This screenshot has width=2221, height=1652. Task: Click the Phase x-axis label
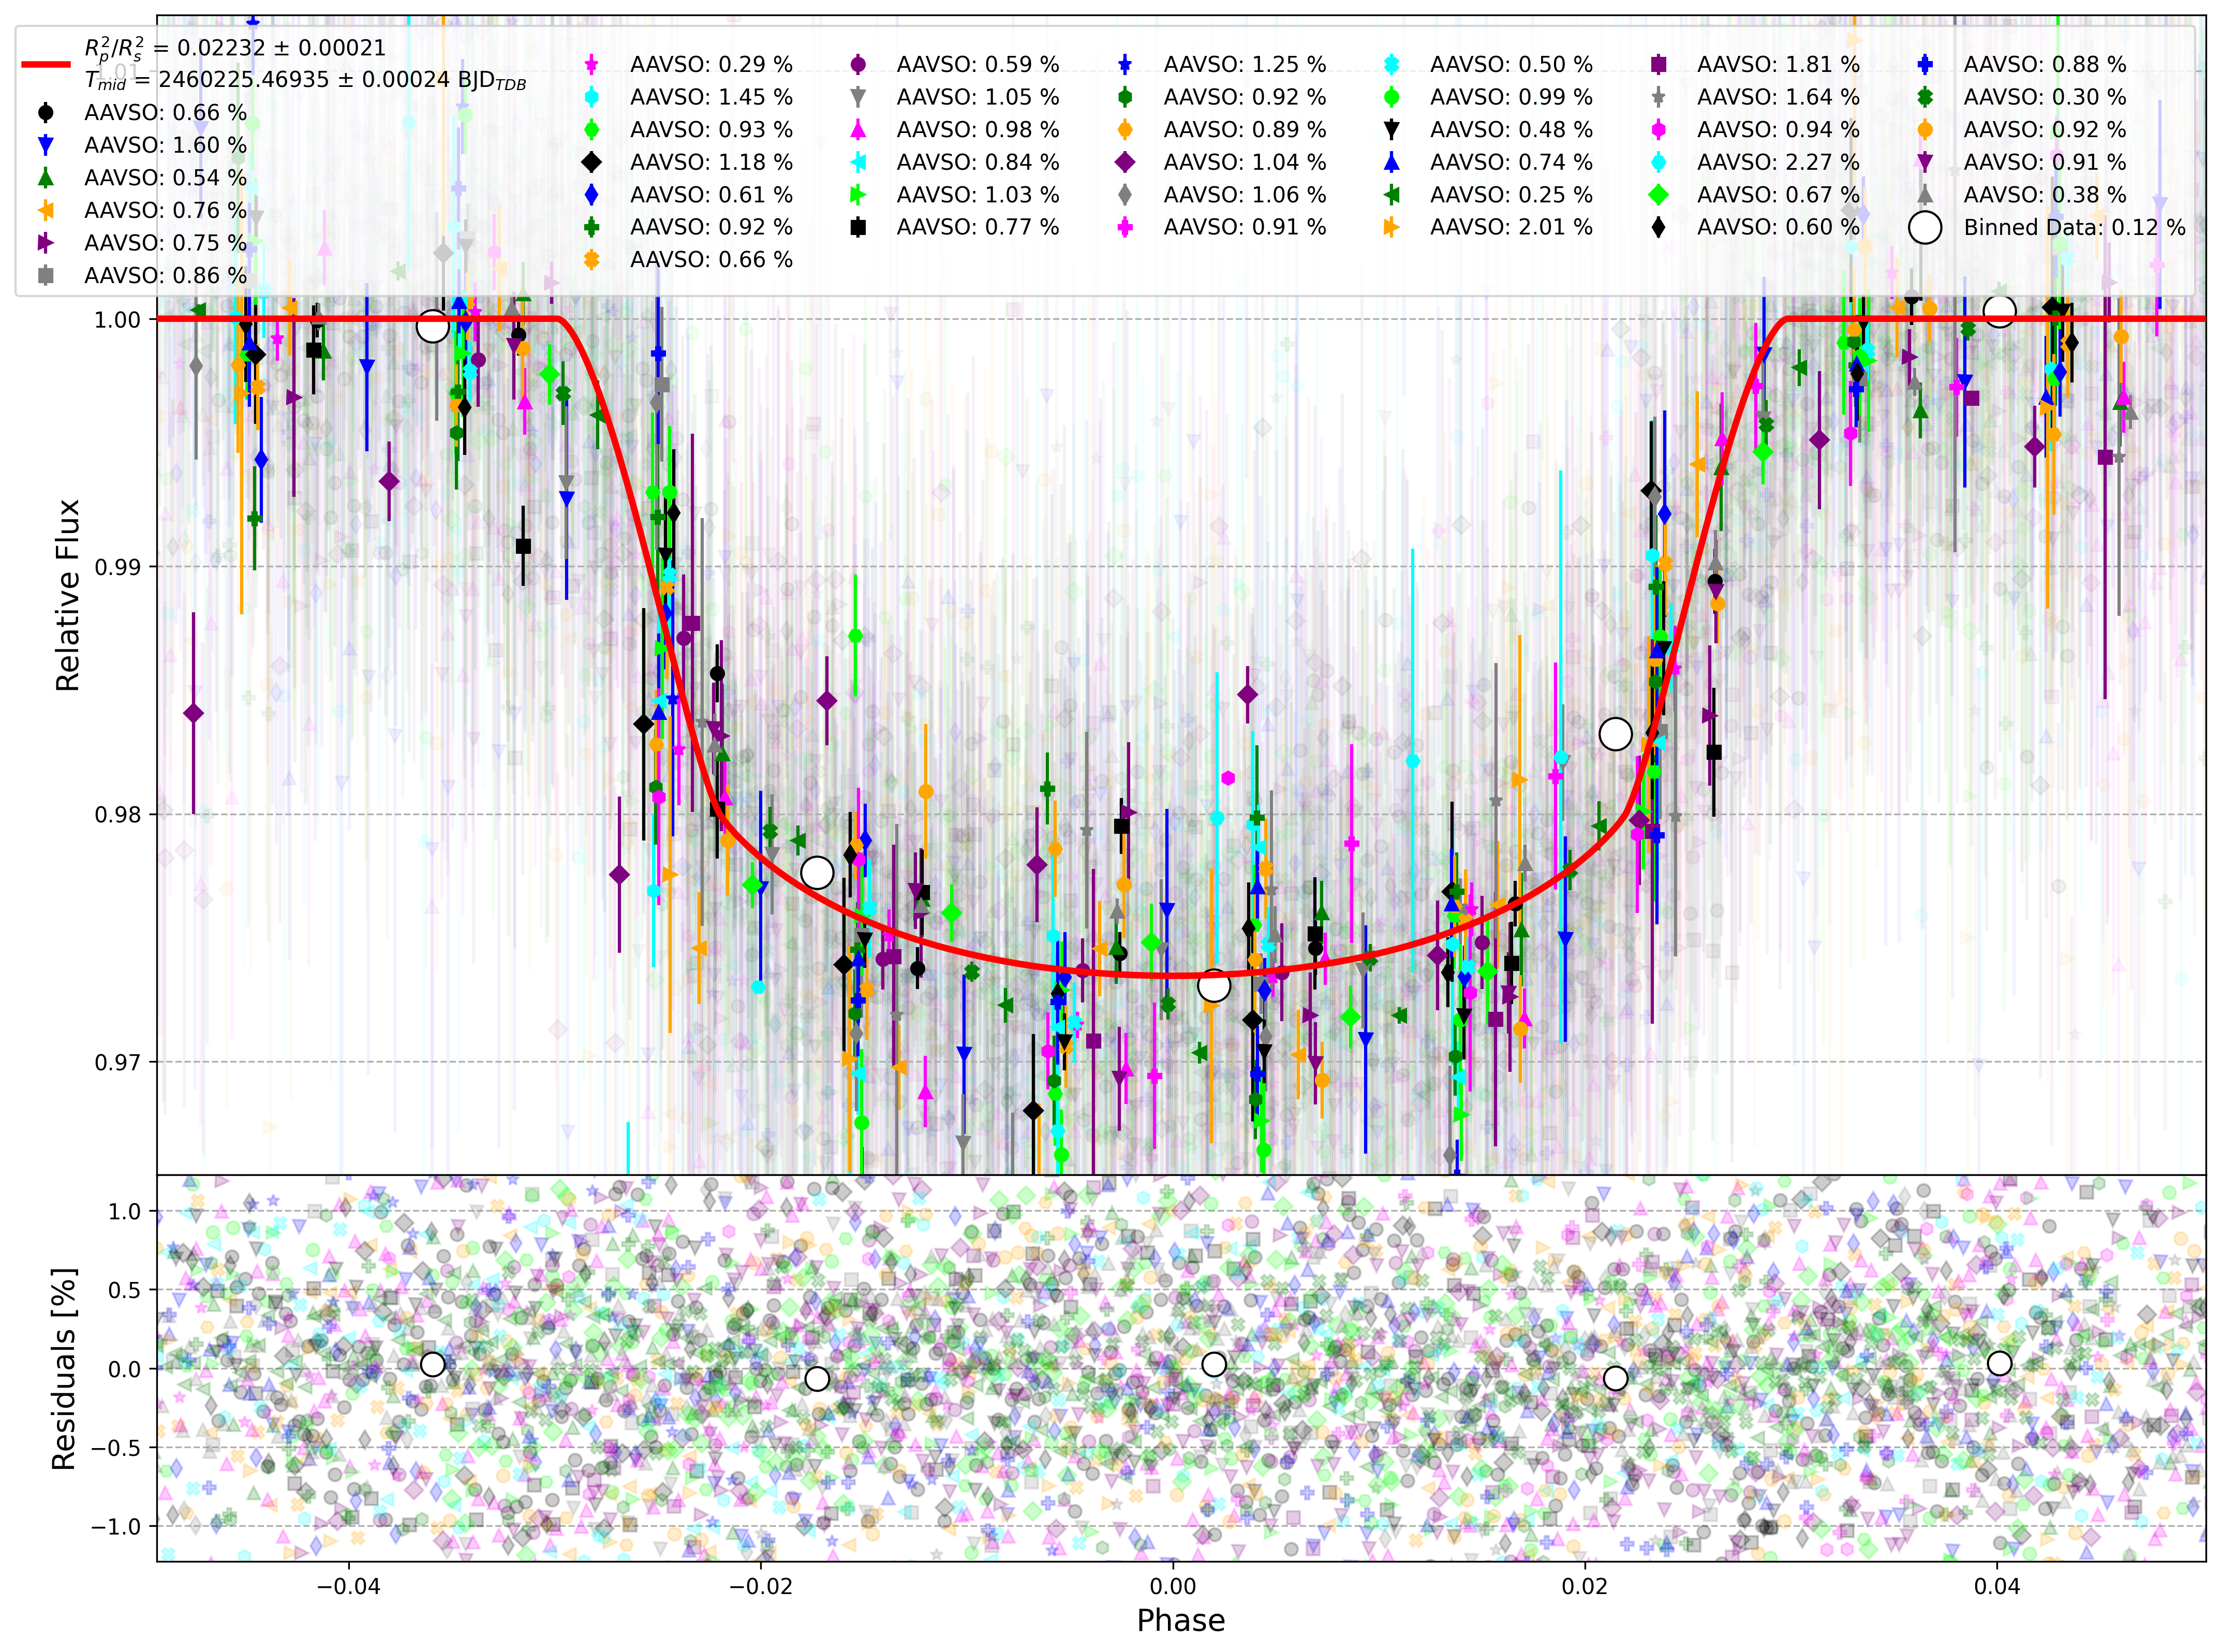coord(1181,1620)
